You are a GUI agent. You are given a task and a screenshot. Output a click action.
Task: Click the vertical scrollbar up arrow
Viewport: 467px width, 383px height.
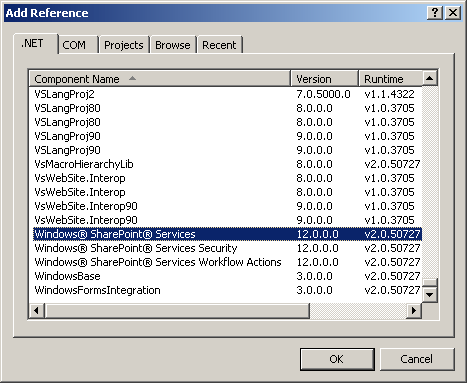(430, 78)
